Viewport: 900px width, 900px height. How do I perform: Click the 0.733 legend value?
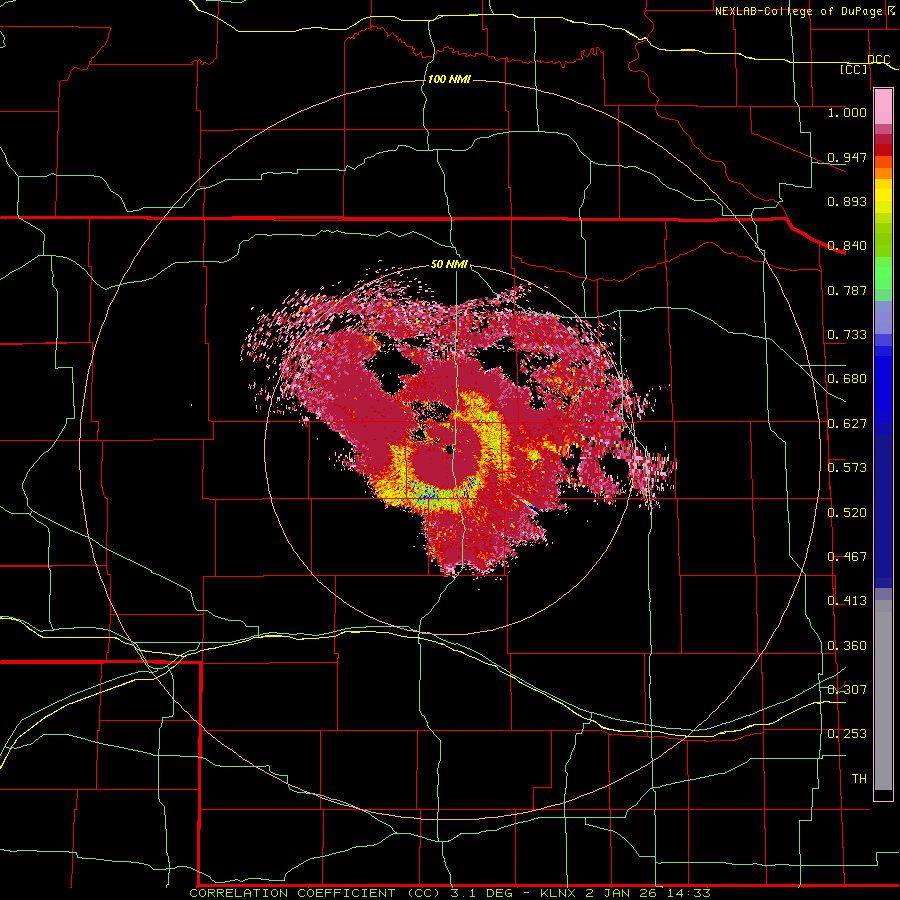847,335
